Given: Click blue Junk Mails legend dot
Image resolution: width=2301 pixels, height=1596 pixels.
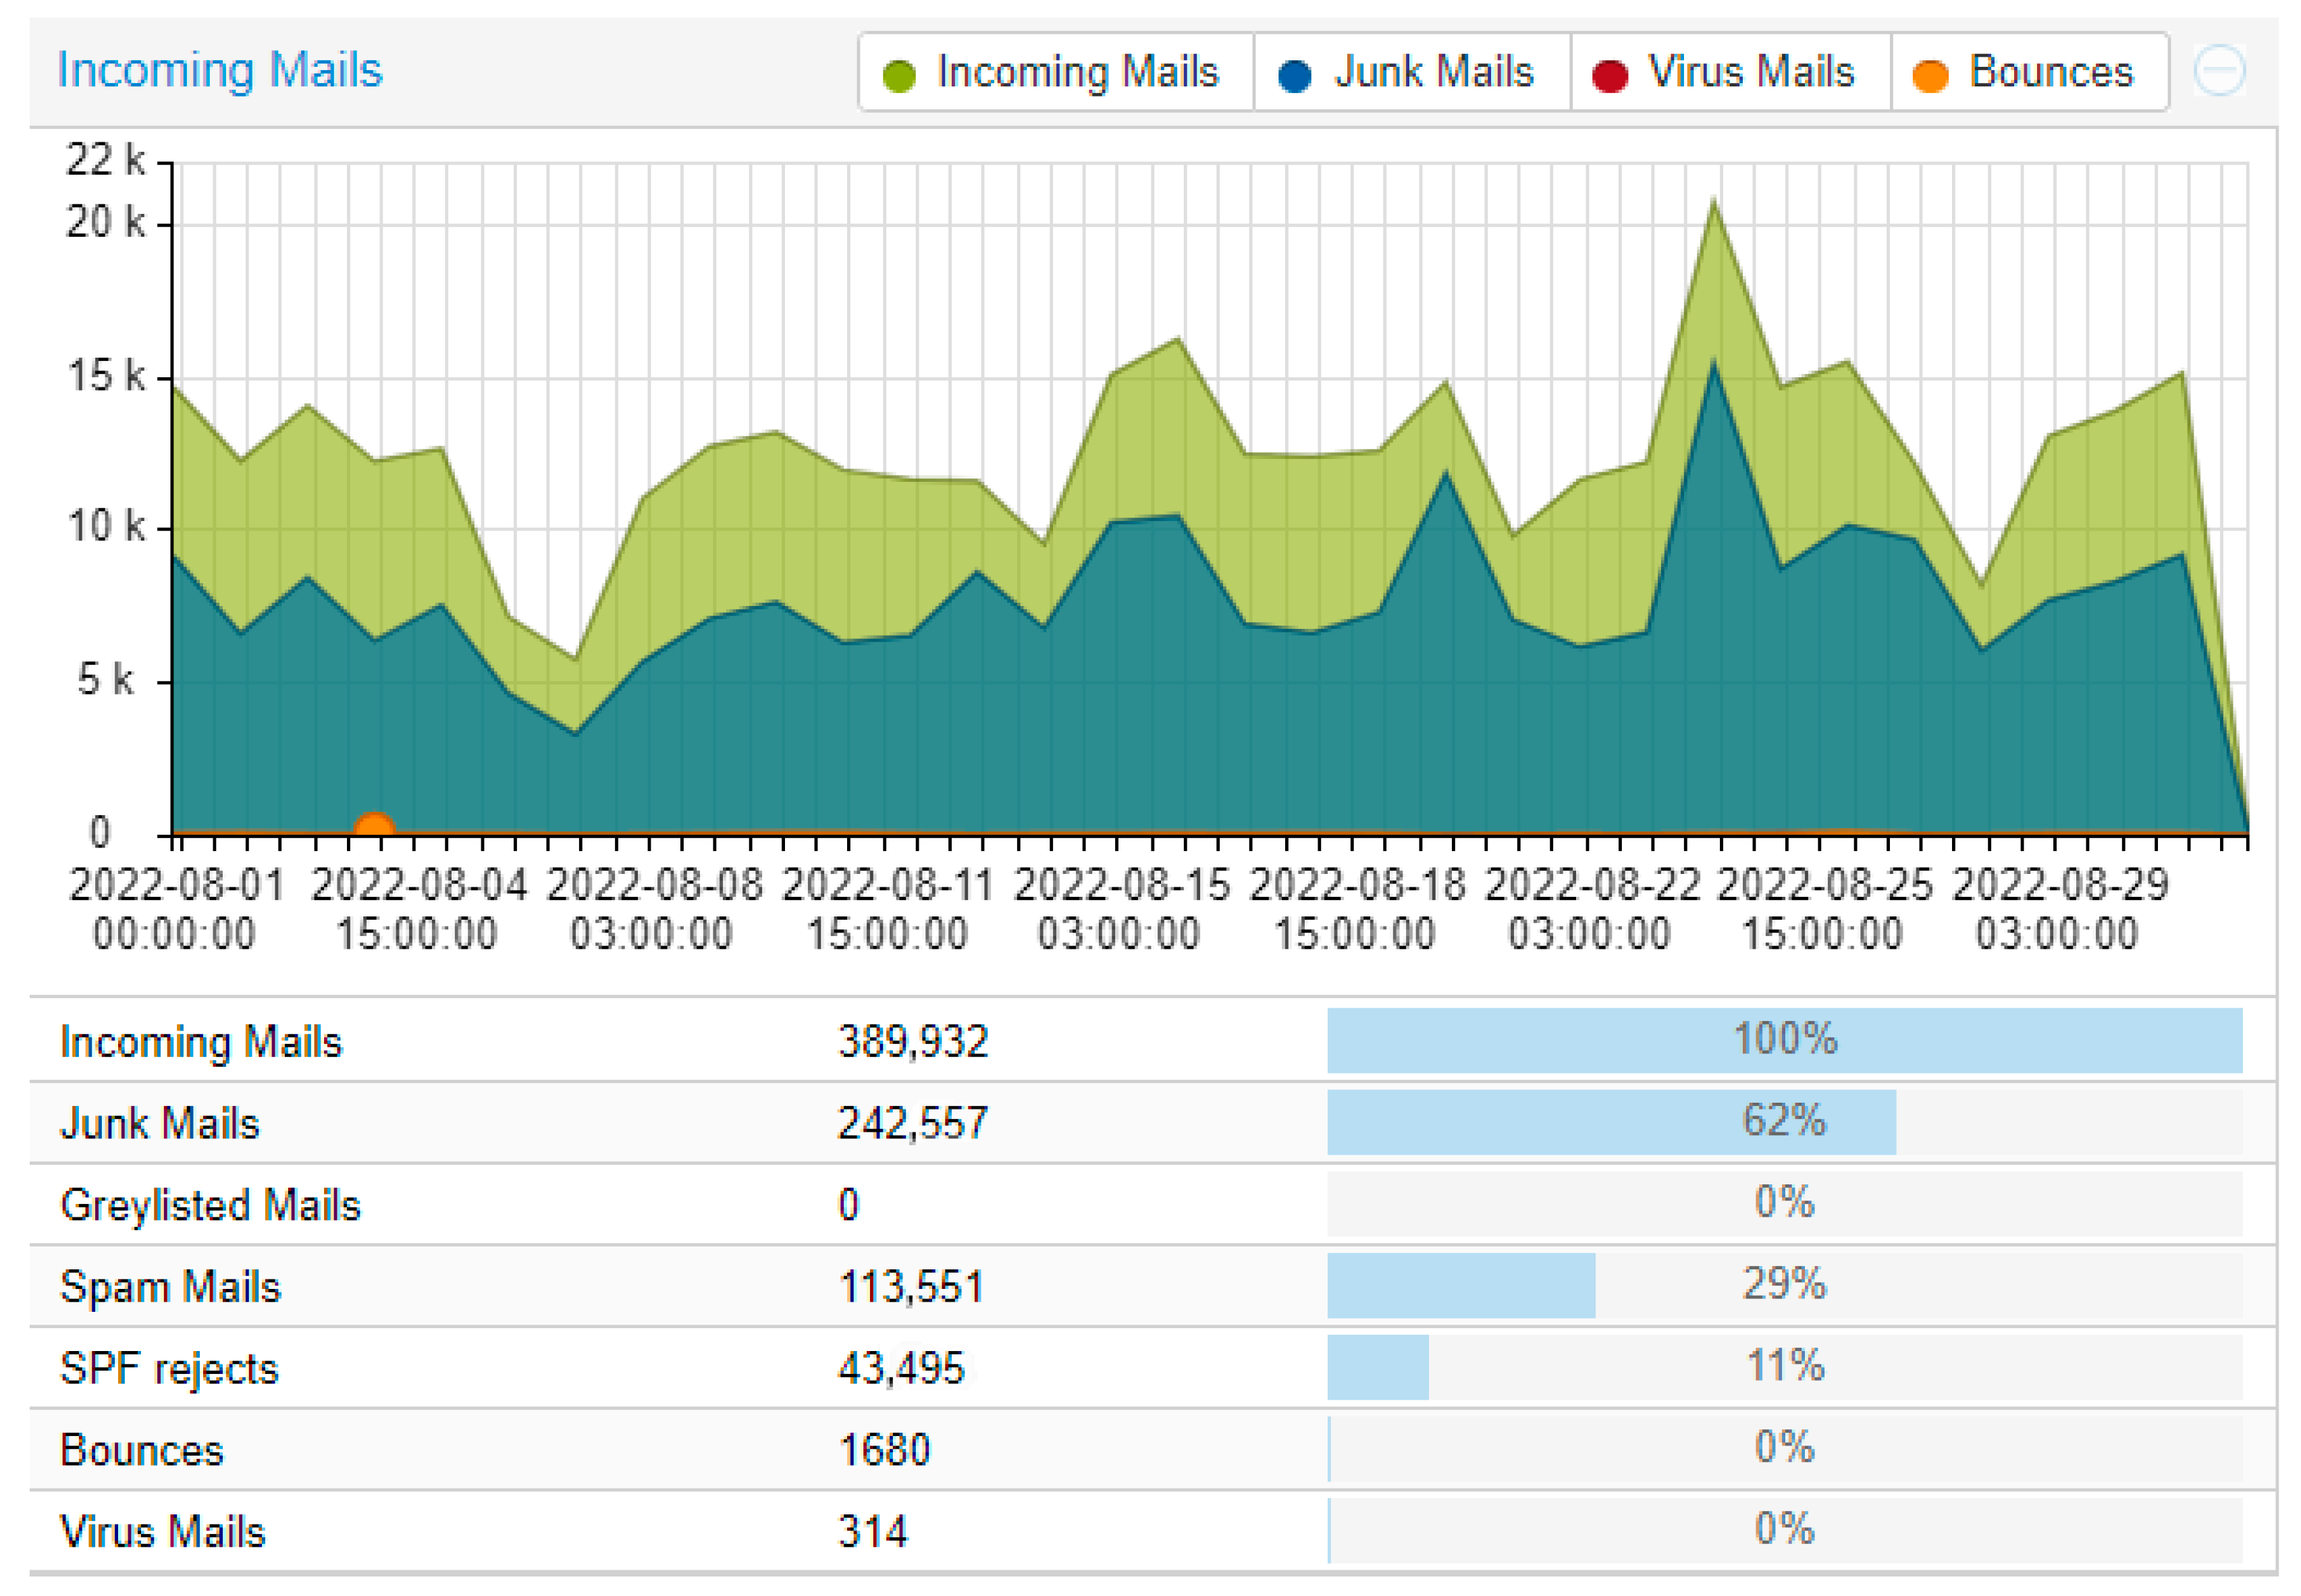Looking at the screenshot, I should coord(1294,76).
